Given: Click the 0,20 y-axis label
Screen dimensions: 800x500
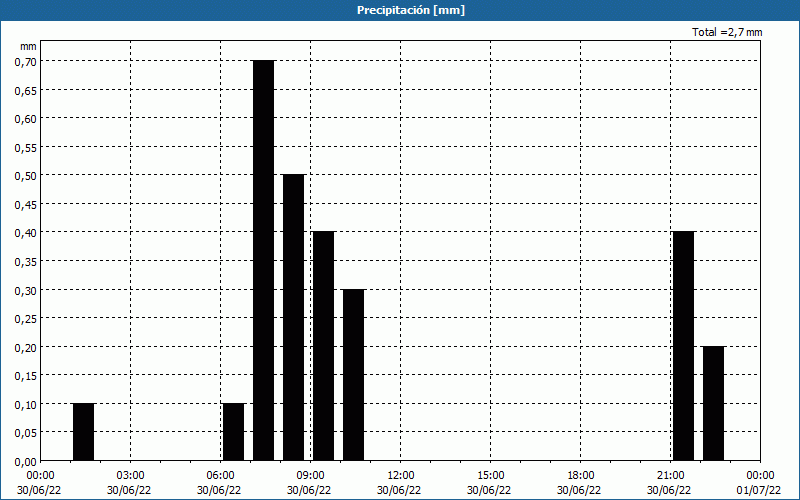Looking at the screenshot, I should click(x=26, y=347).
